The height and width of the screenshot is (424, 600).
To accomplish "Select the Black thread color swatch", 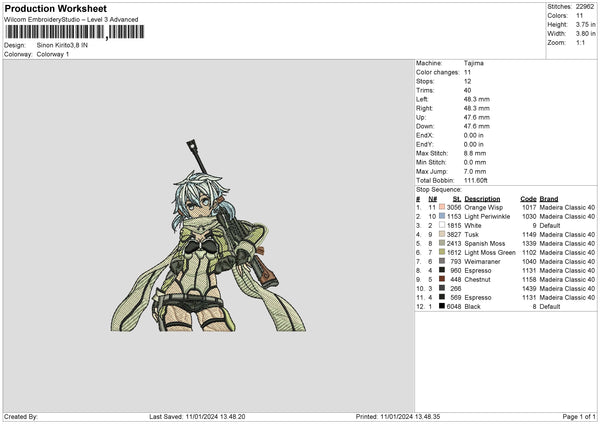I will 441,305.
